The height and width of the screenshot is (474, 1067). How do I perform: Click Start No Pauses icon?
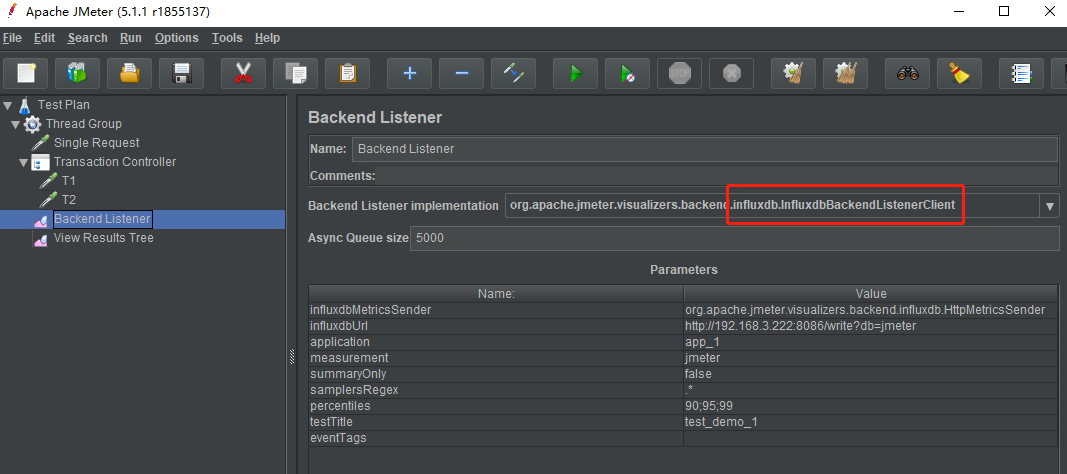coord(627,73)
